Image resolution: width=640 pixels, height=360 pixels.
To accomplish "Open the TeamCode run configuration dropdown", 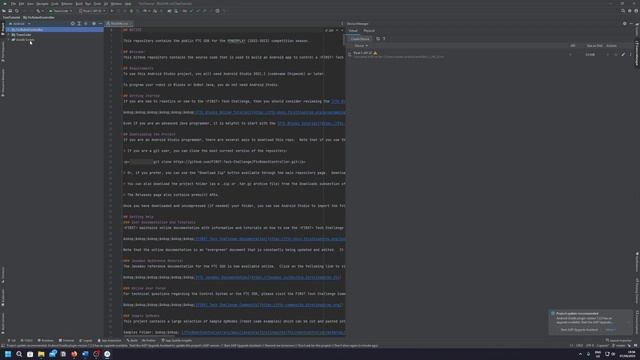I will (60, 11).
